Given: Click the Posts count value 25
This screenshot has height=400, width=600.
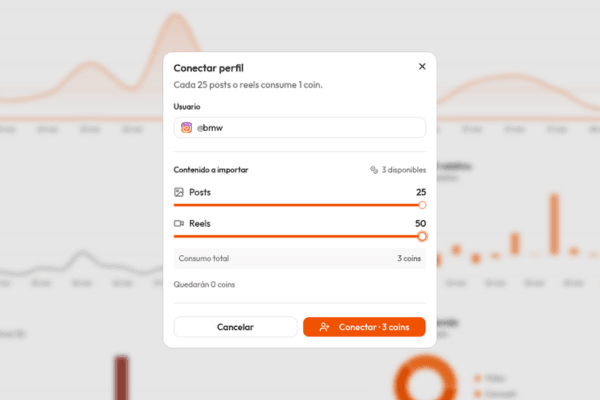Looking at the screenshot, I should coord(421,191).
